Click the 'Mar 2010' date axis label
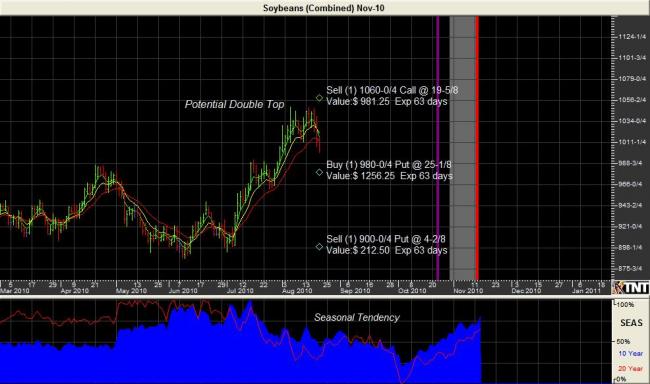This screenshot has height=384, width=650. tap(15, 291)
